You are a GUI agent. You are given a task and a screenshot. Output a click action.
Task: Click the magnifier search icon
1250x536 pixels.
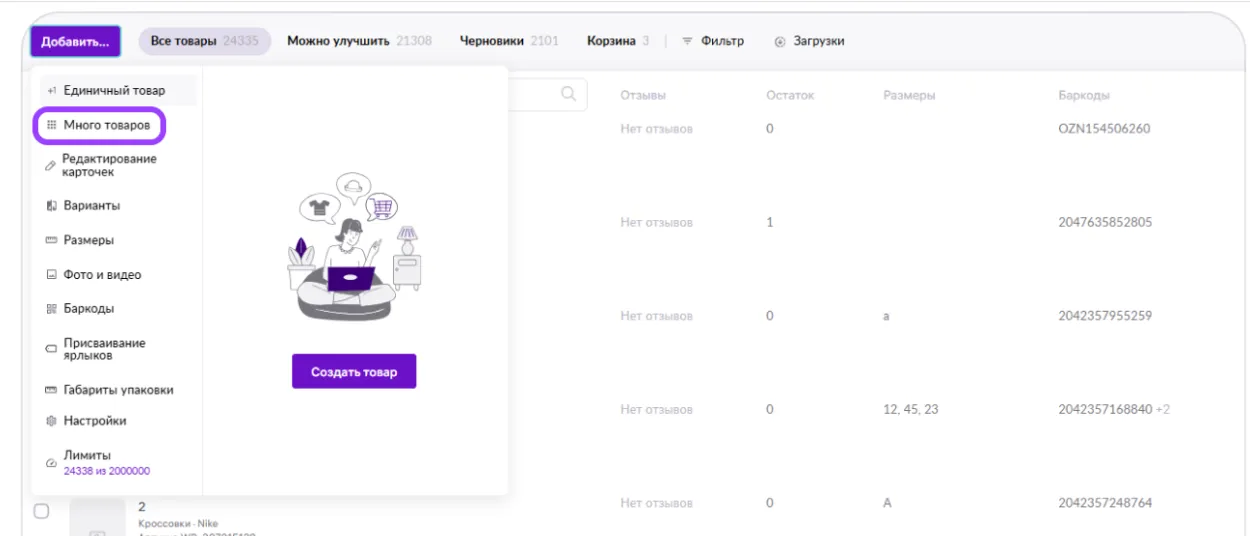[568, 94]
